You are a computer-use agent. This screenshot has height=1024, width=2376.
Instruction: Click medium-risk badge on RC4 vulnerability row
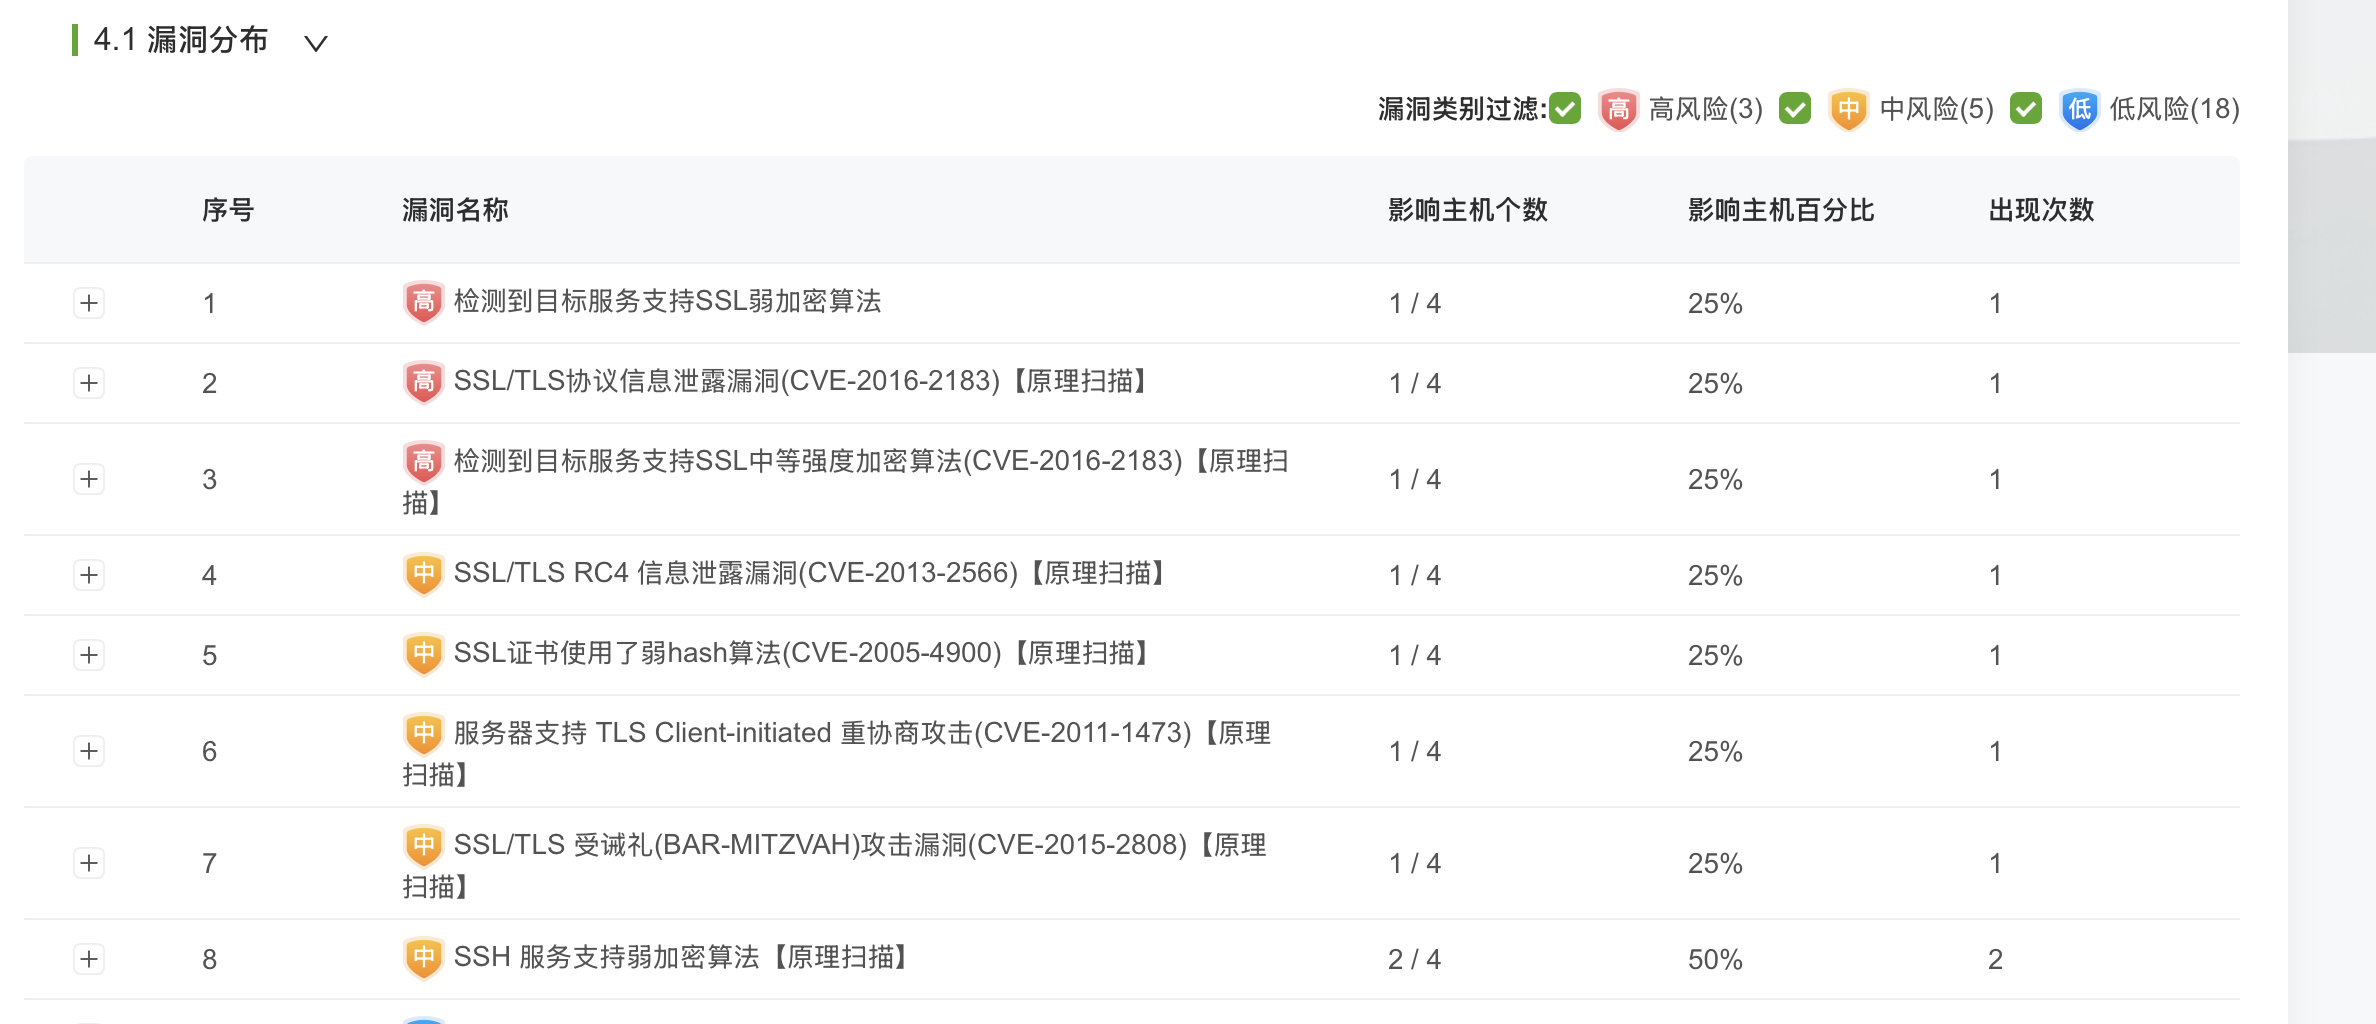point(423,573)
